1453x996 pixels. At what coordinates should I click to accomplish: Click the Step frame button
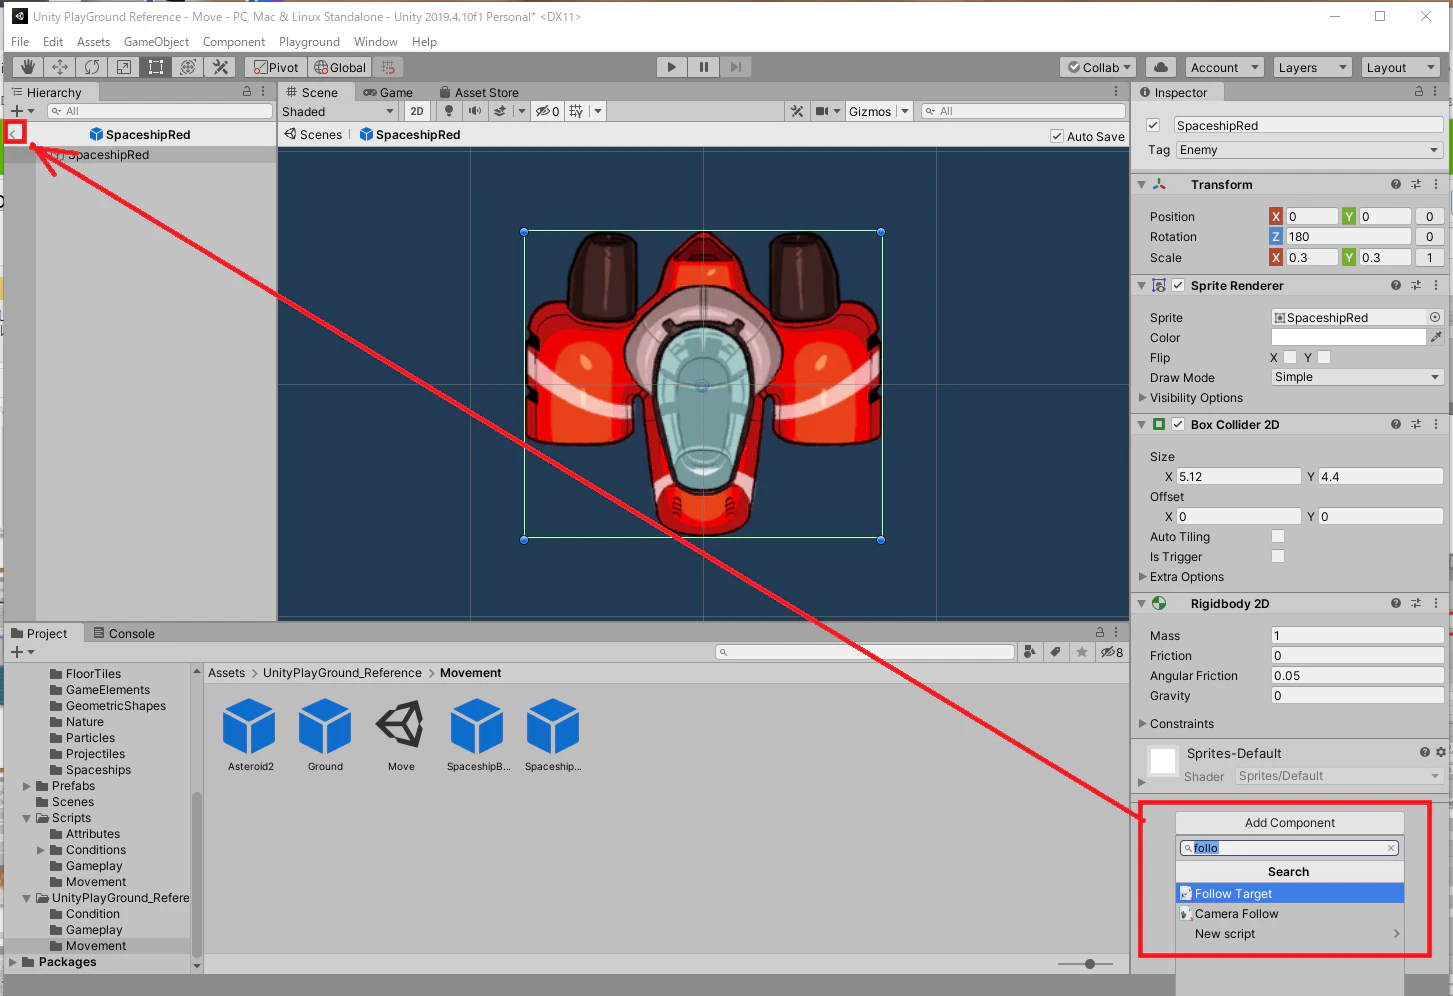coord(736,67)
